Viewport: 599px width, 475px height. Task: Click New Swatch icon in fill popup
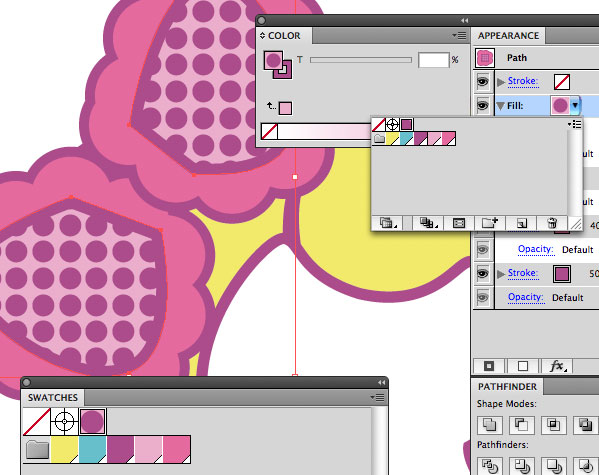521,223
